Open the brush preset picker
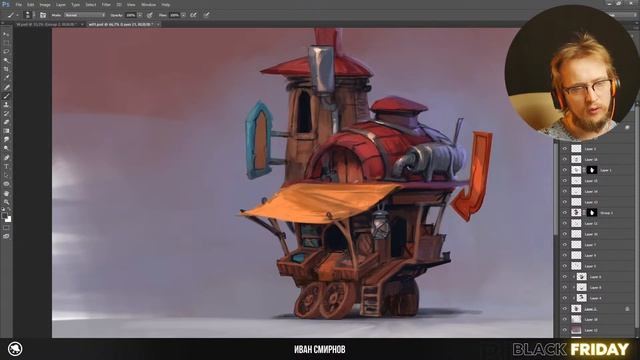 pos(28,15)
